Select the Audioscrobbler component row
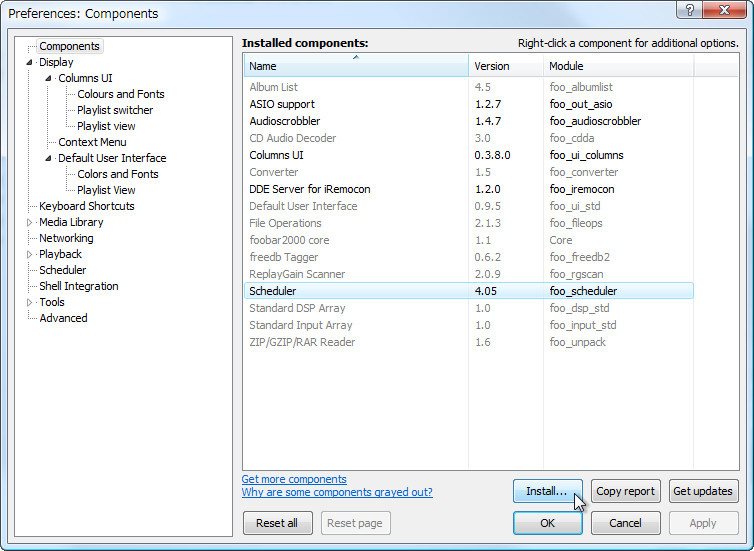 [285, 121]
